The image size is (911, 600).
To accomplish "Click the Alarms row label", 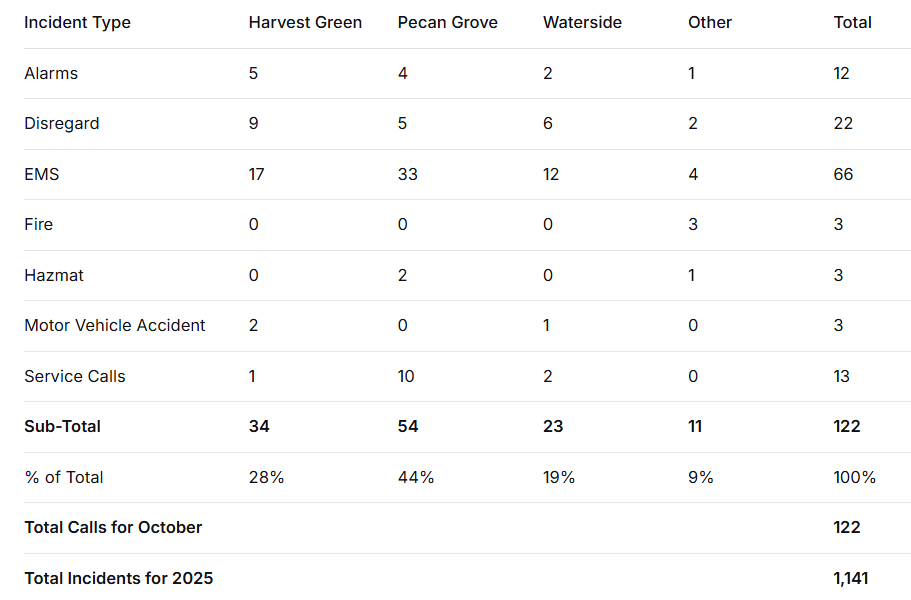I will tap(51, 73).
